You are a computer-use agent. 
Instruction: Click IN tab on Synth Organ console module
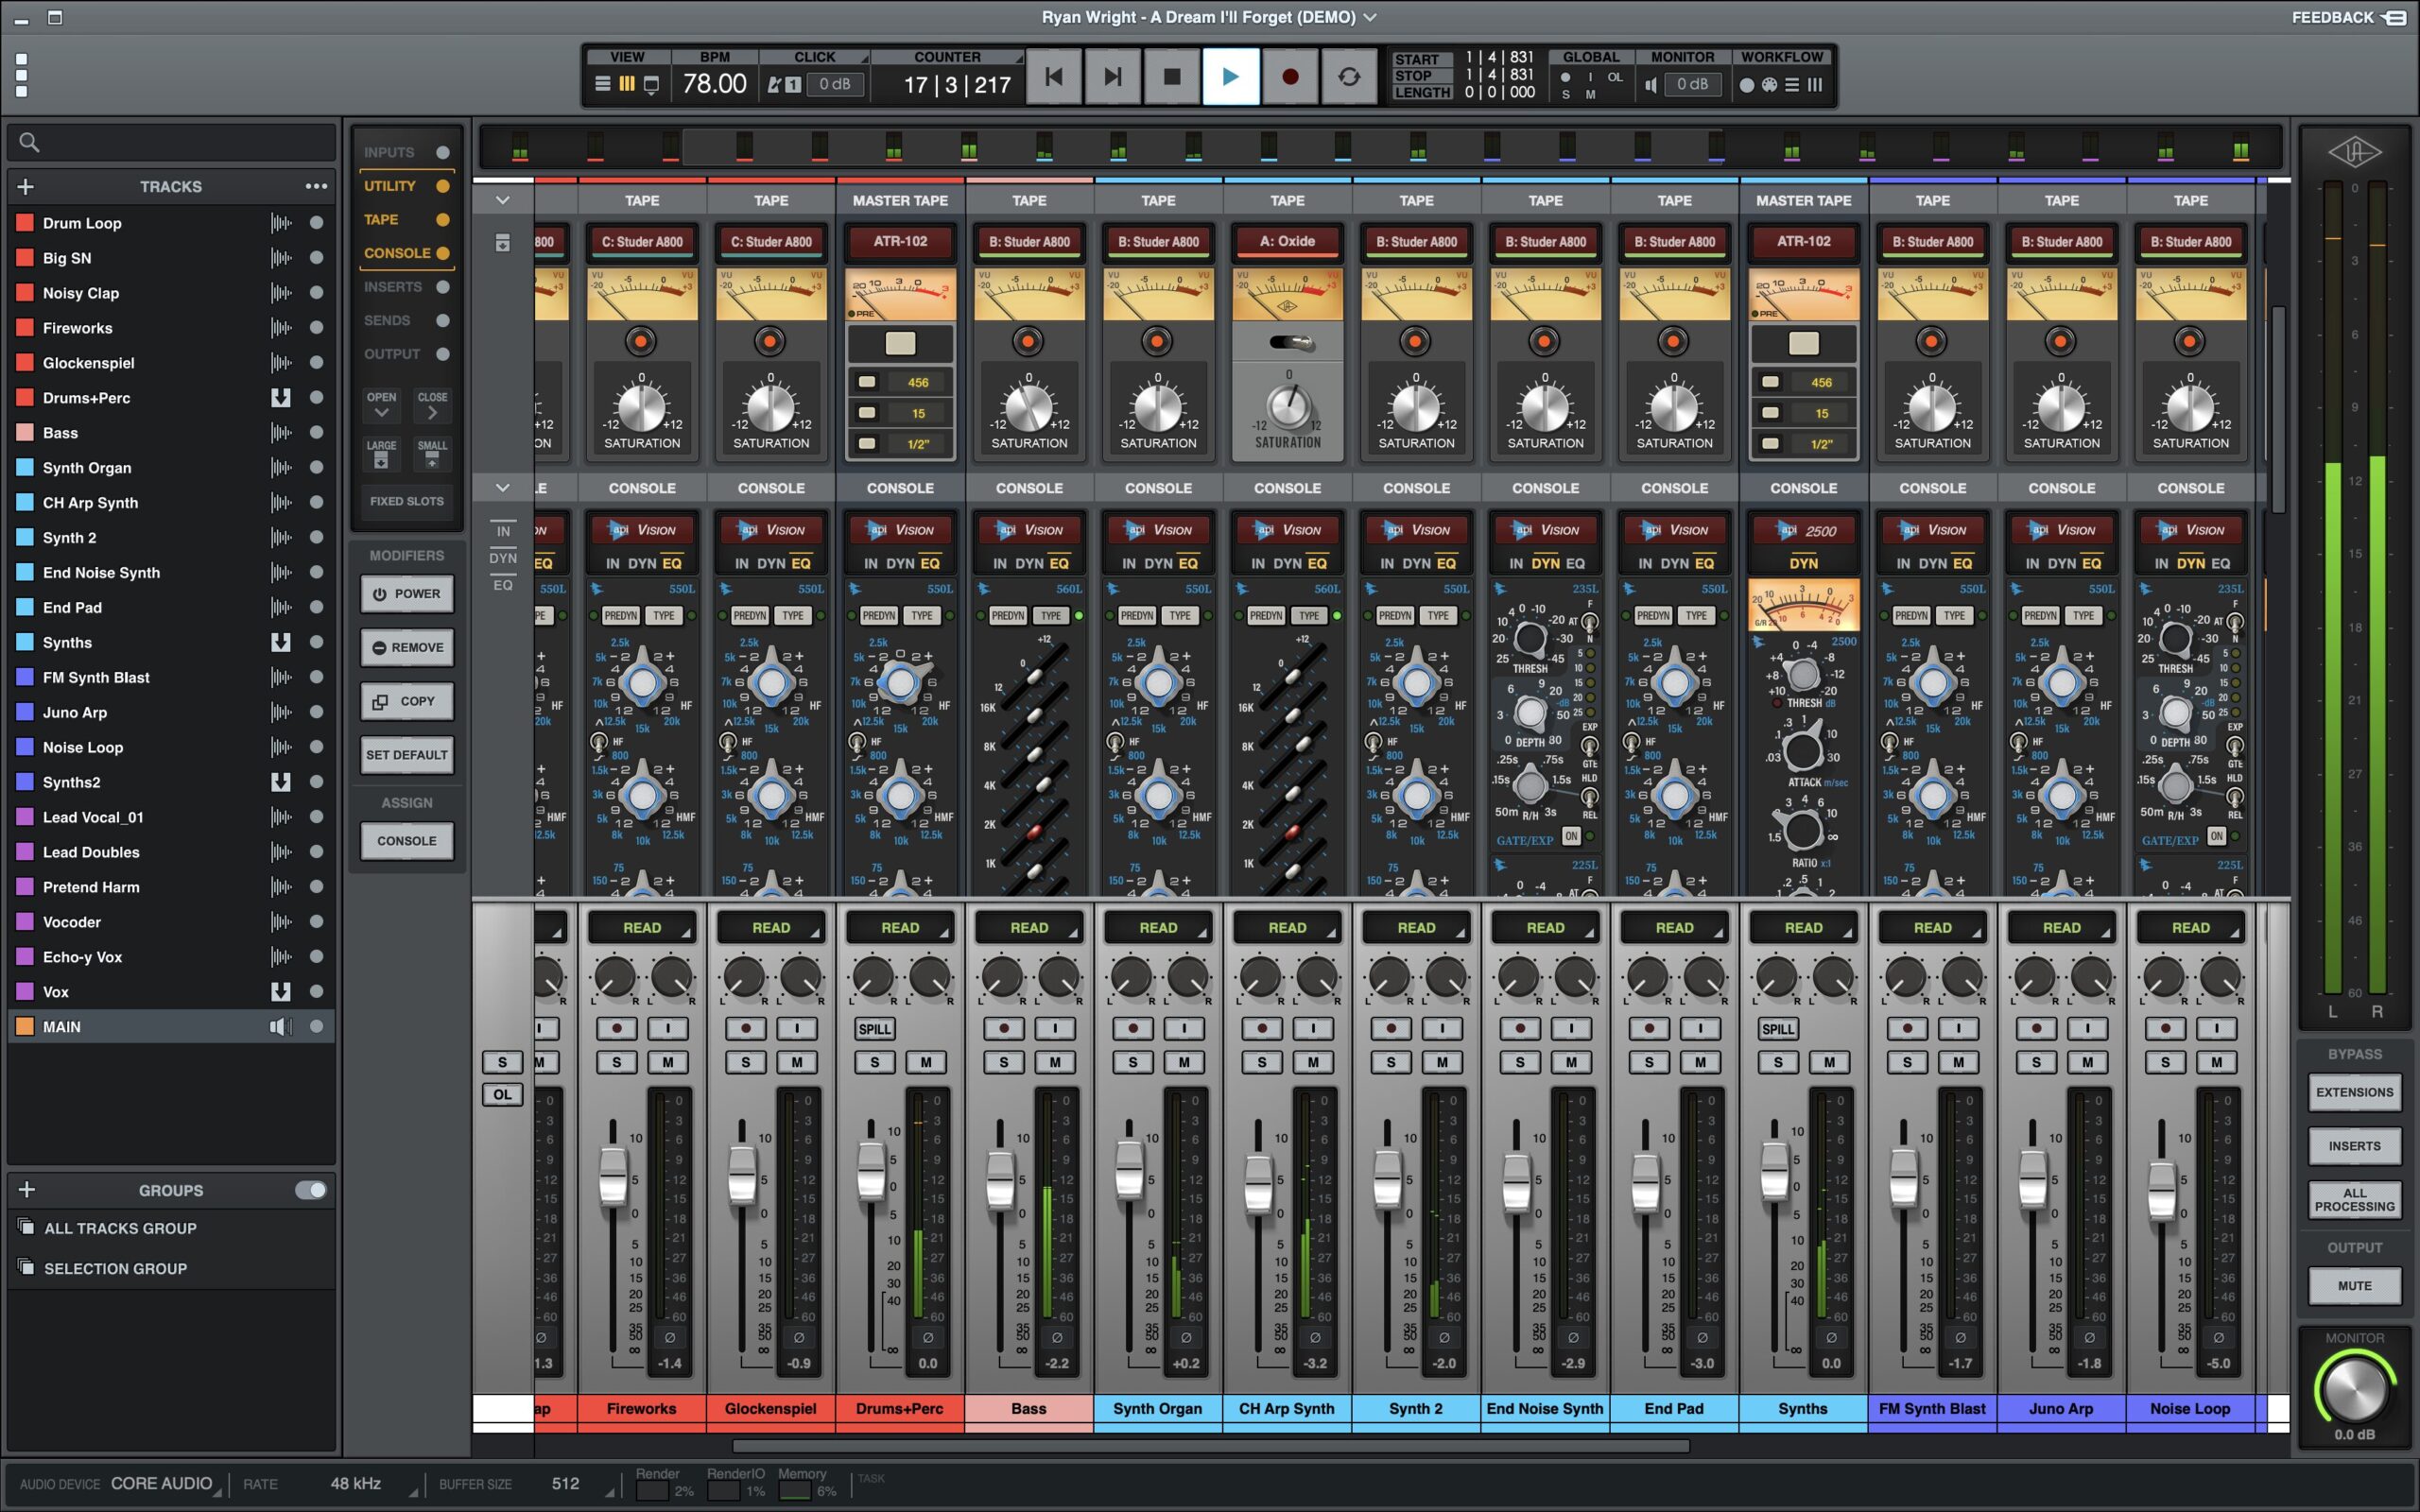[x=1129, y=564]
